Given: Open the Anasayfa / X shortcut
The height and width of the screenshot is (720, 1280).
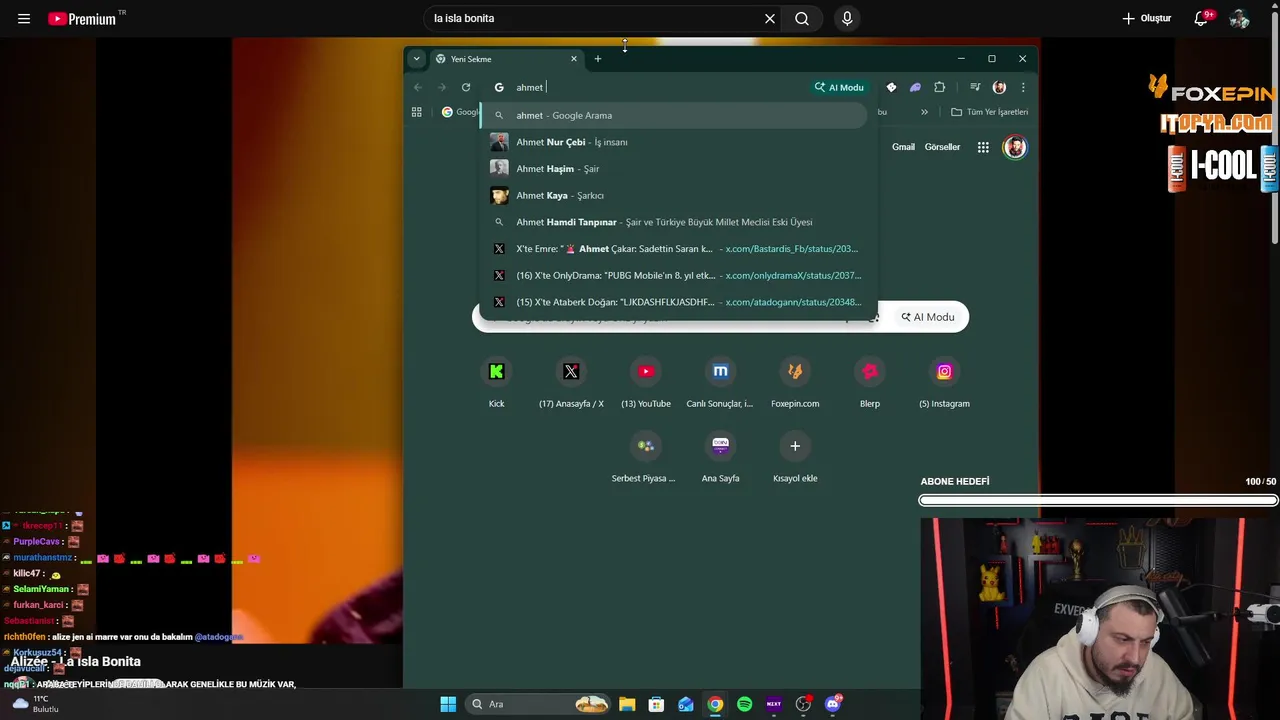Looking at the screenshot, I should click(x=571, y=383).
